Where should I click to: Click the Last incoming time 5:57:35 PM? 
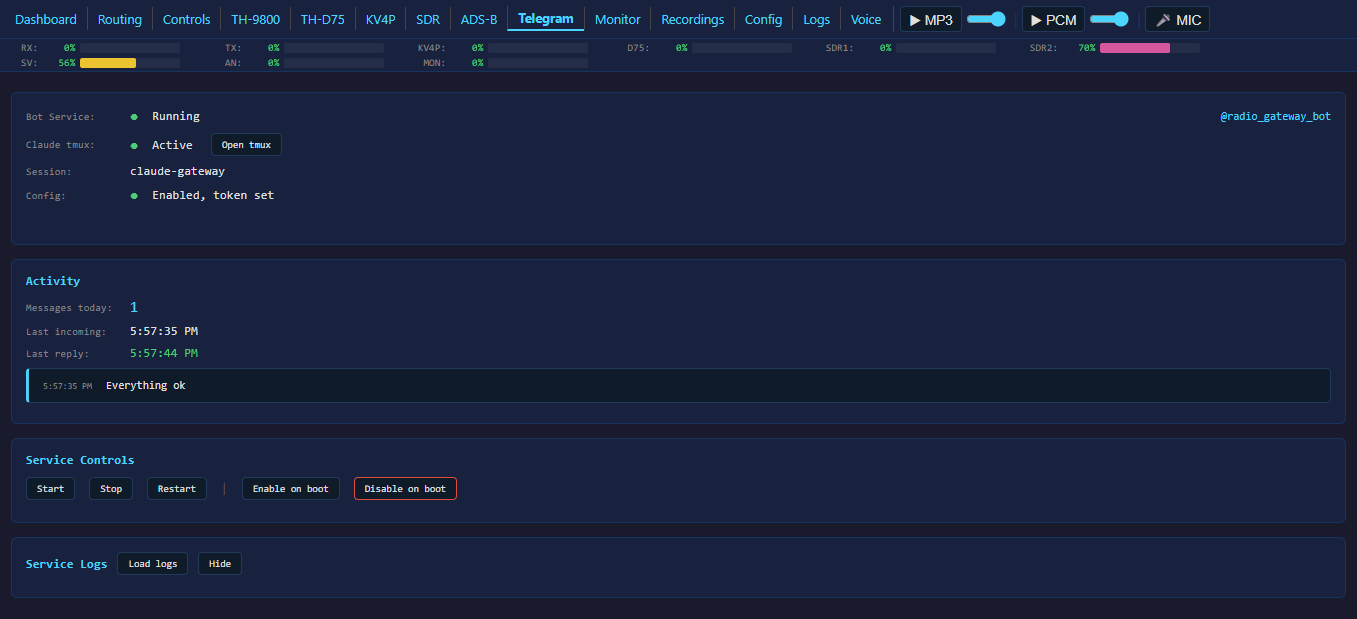(x=164, y=331)
